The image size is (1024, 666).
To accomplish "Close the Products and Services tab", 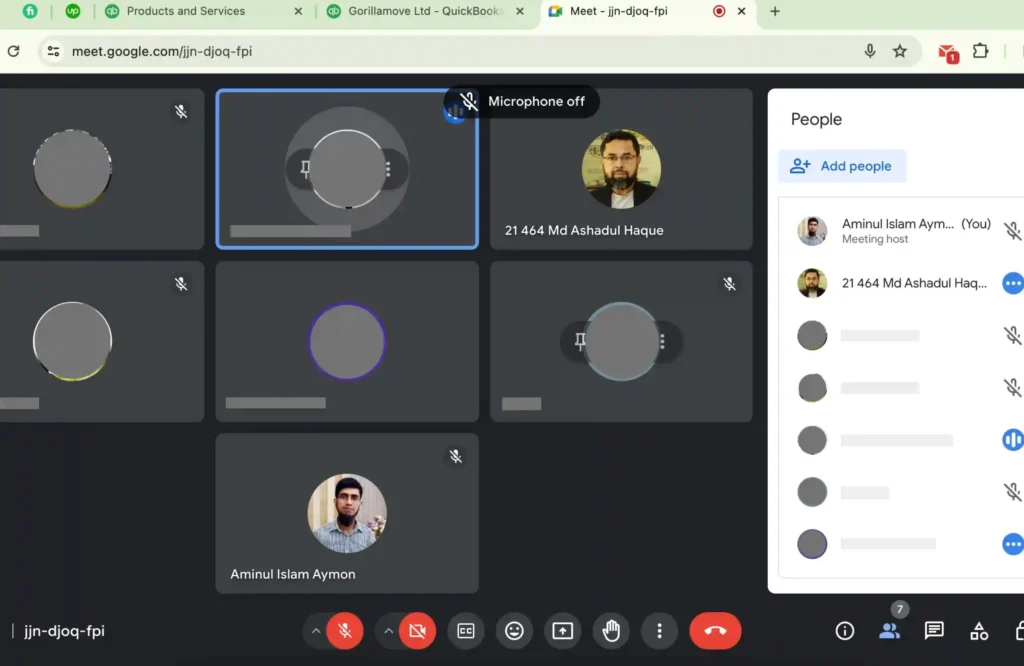I will tap(298, 11).
